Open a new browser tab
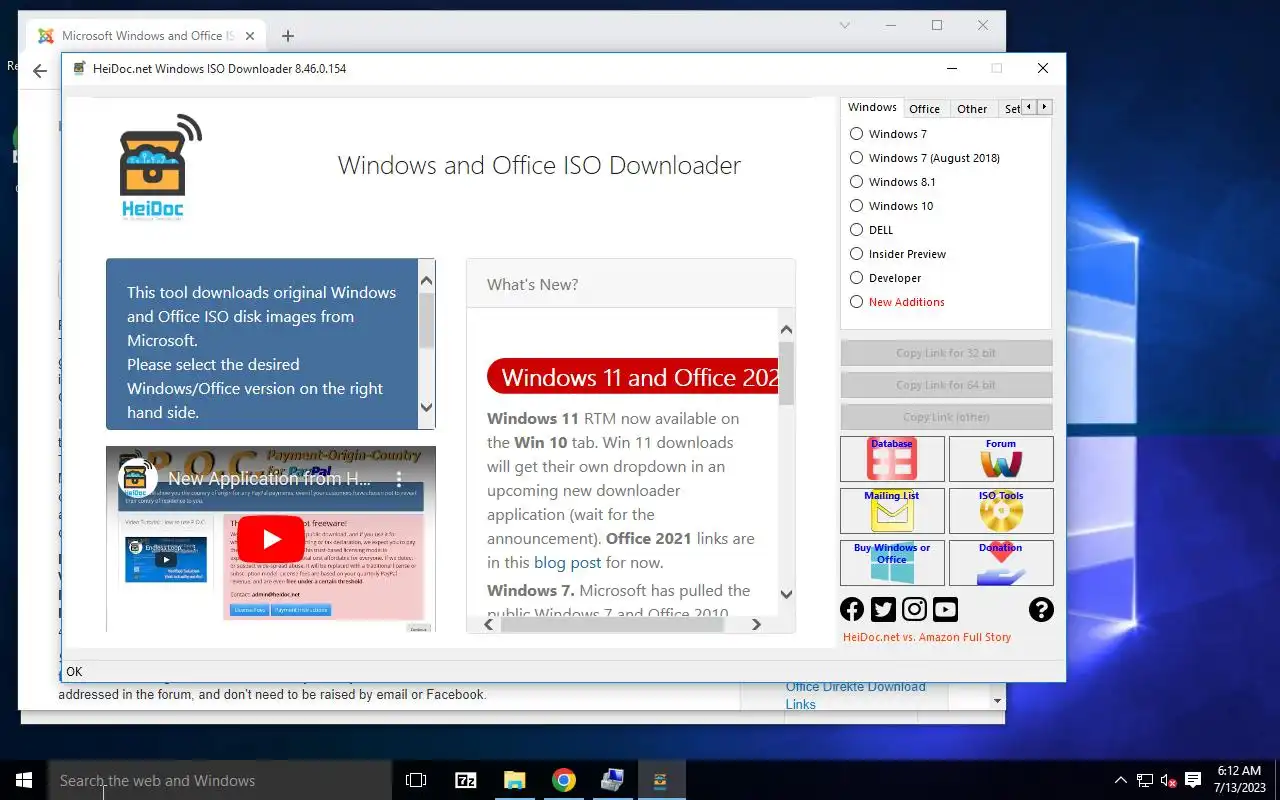Screen dimensions: 1280x800 point(288,36)
